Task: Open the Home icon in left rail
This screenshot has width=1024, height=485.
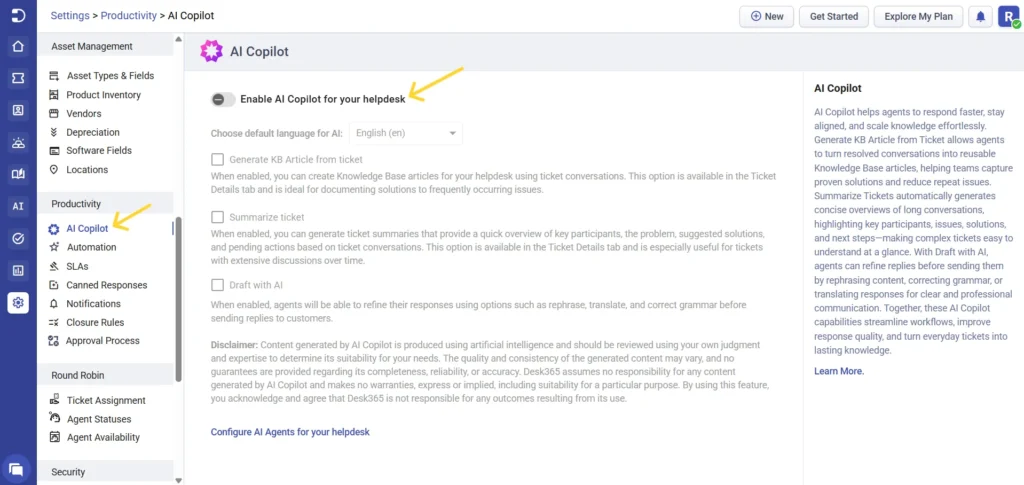Action: tap(17, 46)
